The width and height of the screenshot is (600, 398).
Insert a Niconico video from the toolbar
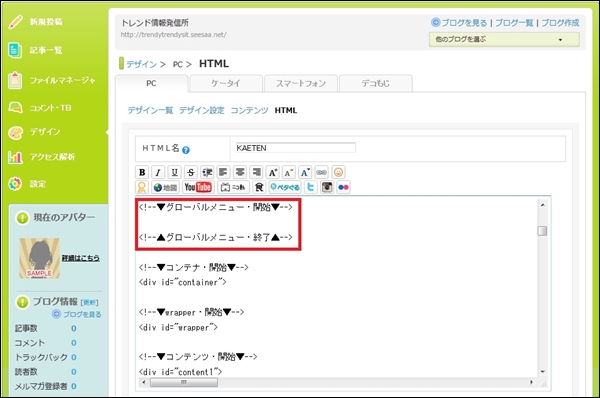(233, 187)
